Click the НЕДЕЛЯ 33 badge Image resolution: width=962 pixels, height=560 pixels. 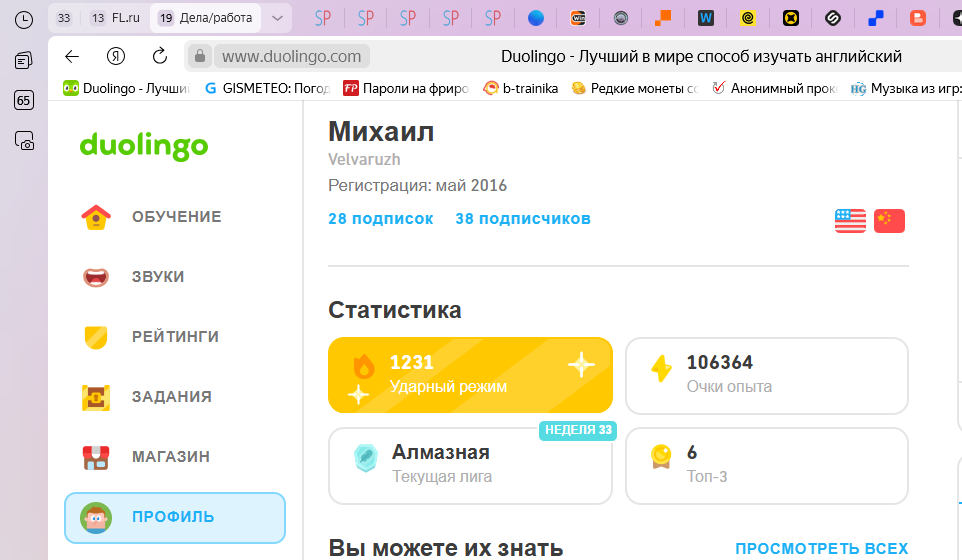click(x=578, y=430)
